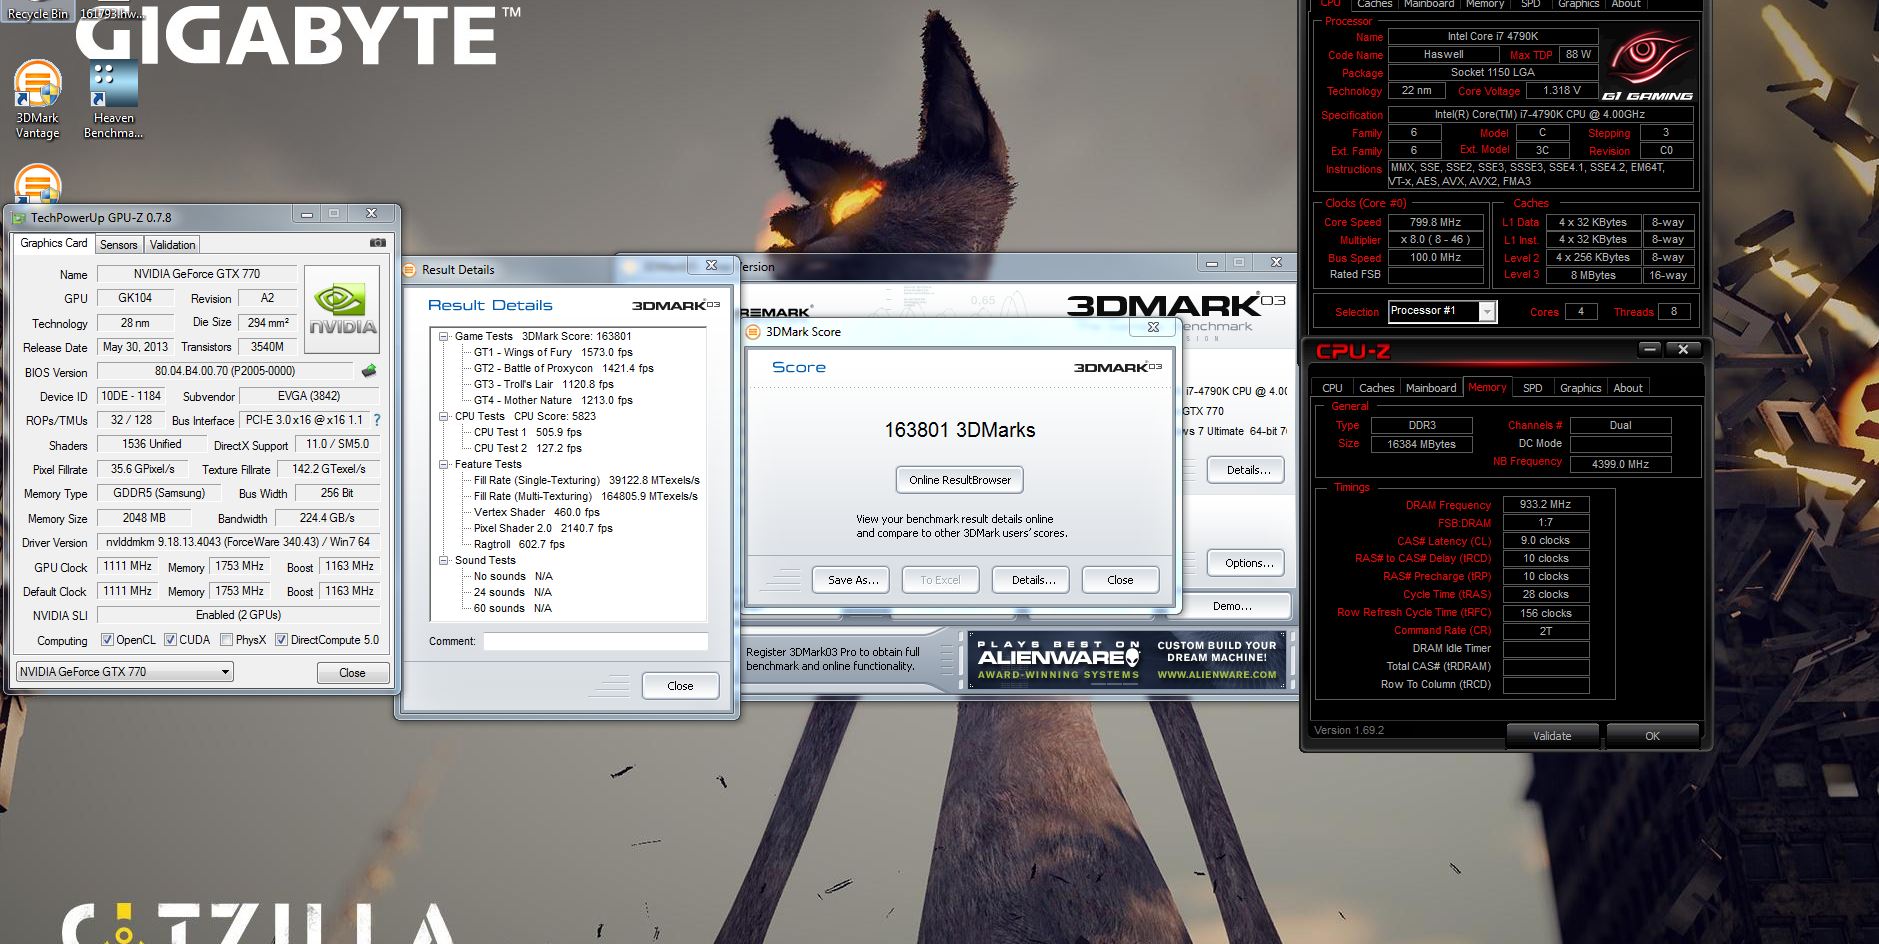Select GT1 - Wings of Fury result row
Screen dimensions: 1879x944
[553, 353]
